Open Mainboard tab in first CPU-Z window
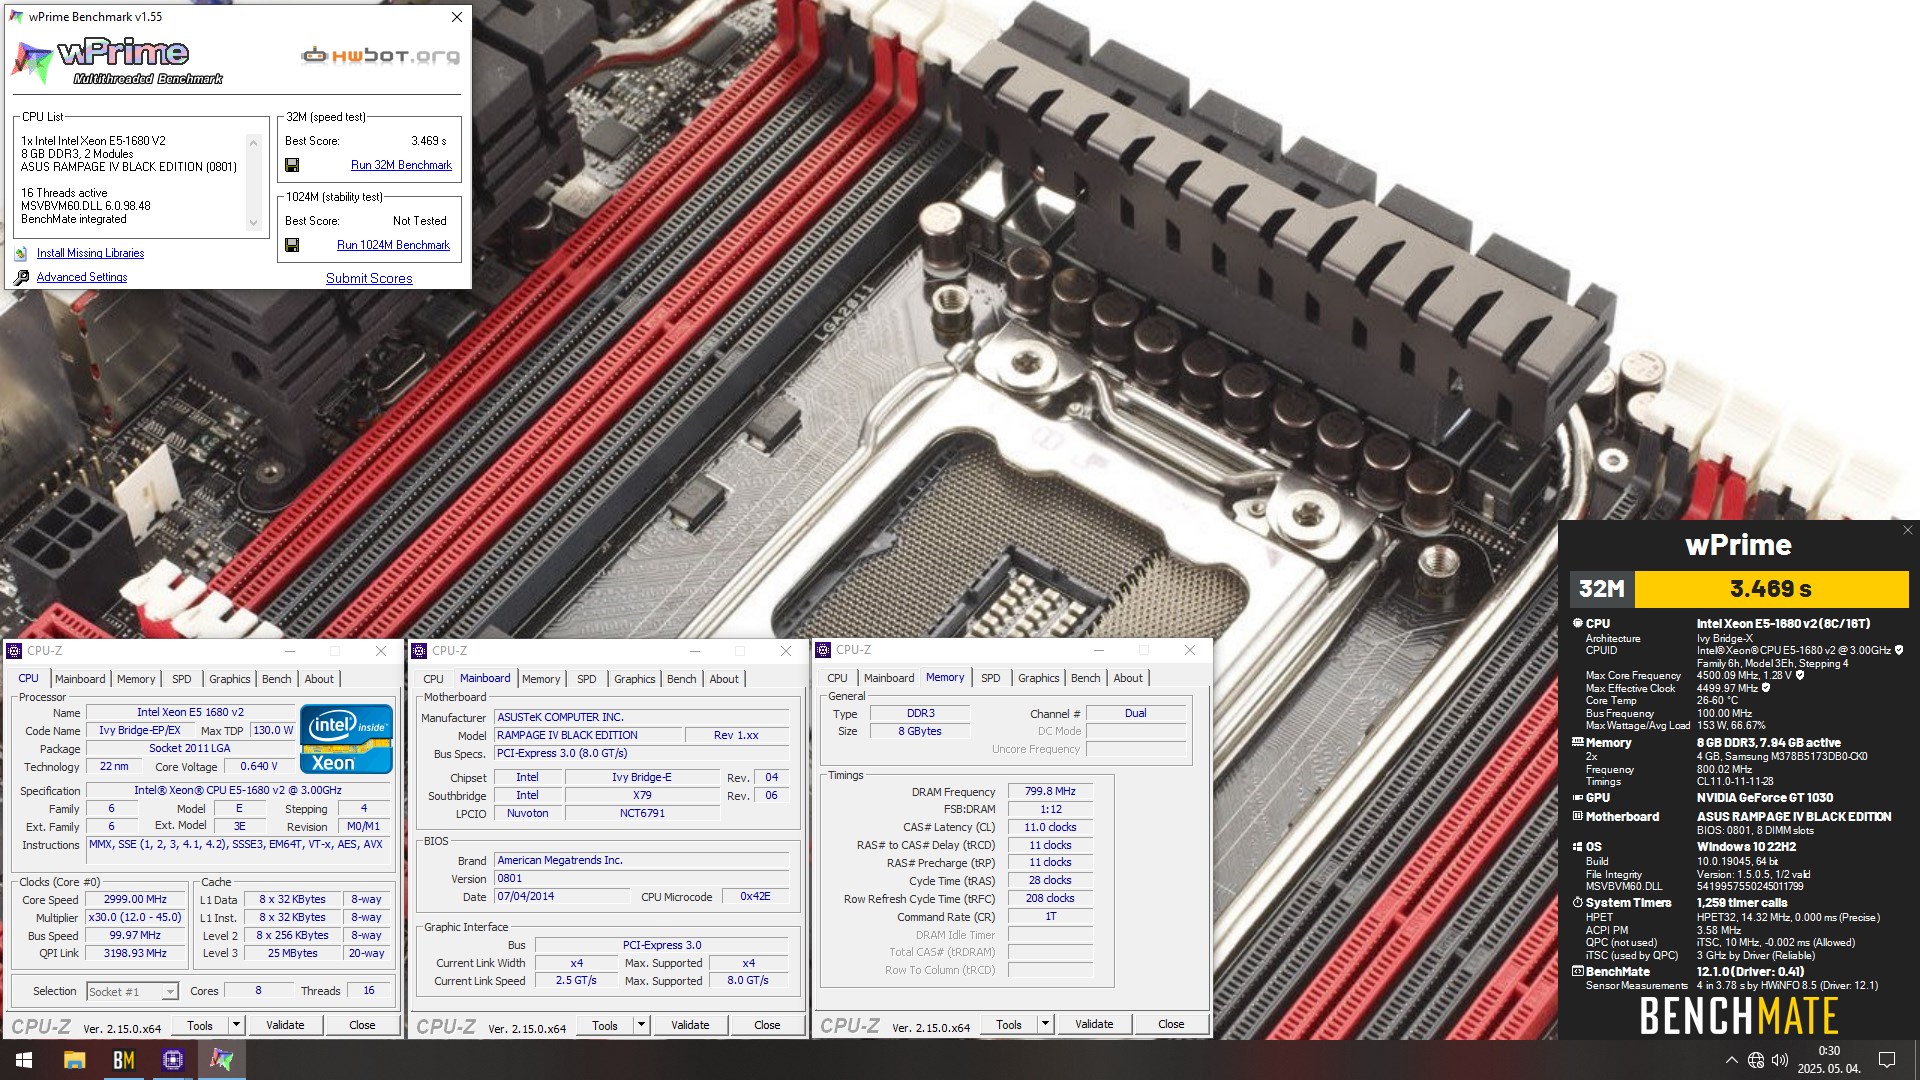 (x=80, y=679)
